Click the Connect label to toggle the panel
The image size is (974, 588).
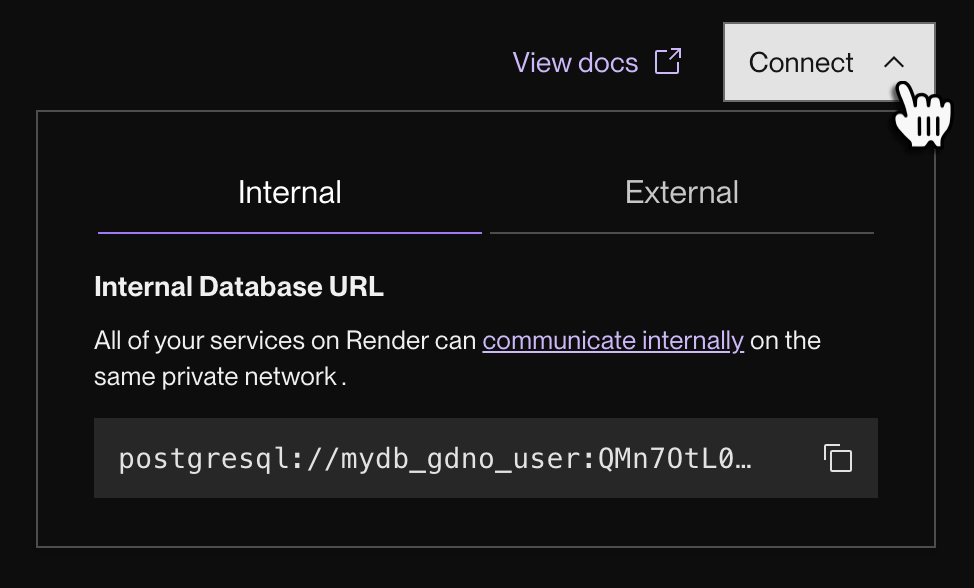pyautogui.click(x=800, y=62)
